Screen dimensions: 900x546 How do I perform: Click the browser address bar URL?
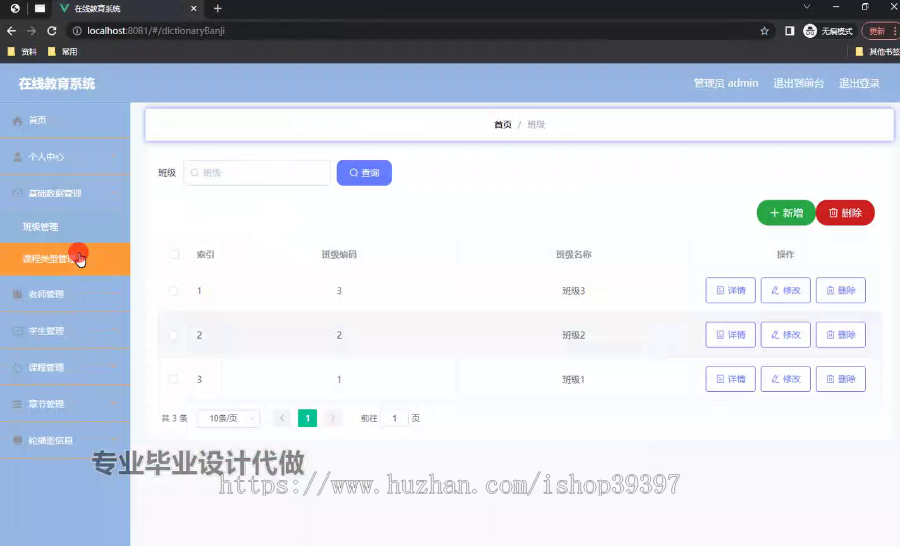(156, 31)
